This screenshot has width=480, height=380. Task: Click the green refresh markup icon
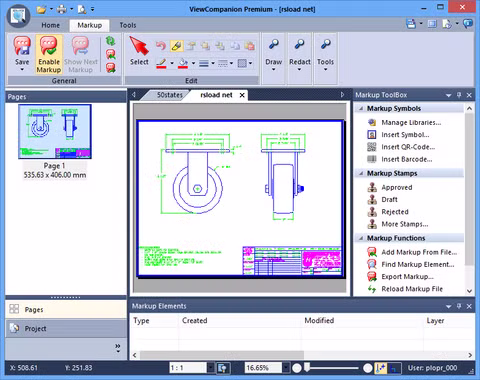[110, 41]
